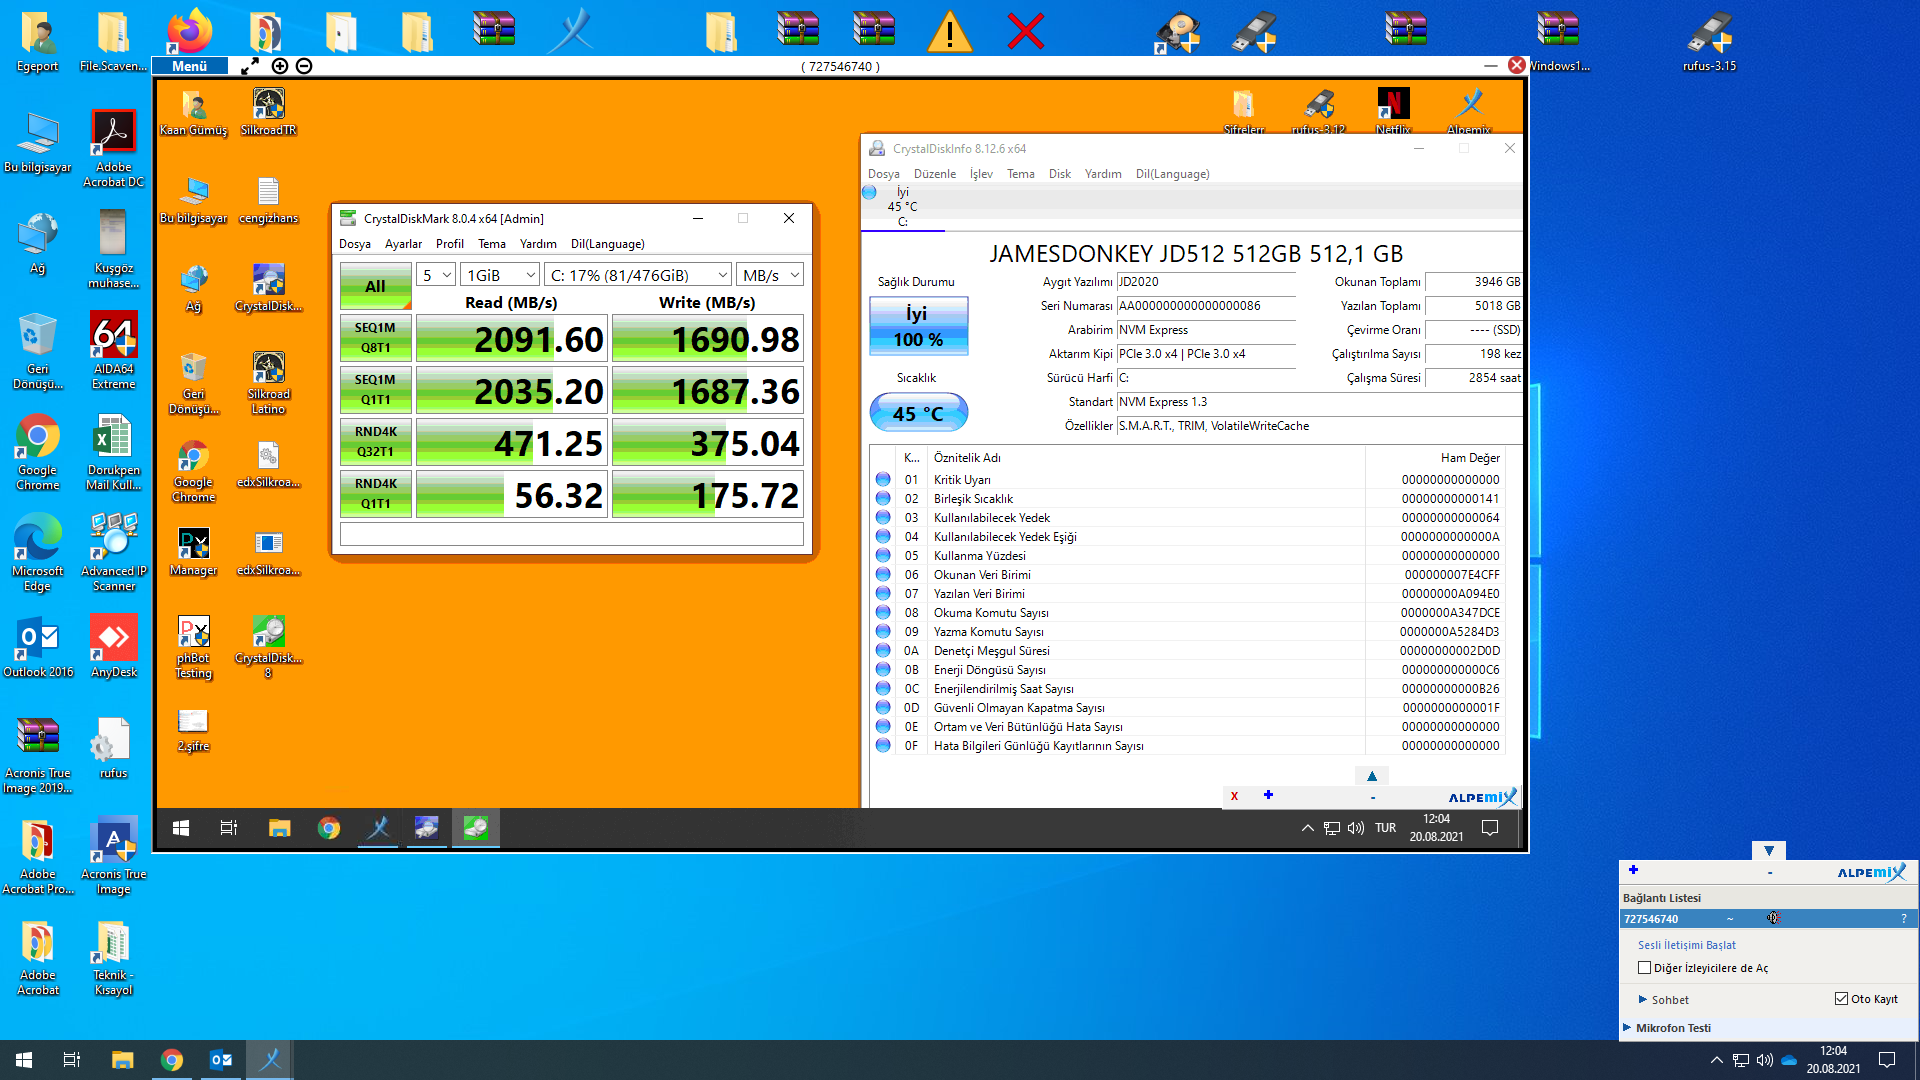Expand remote Alpemix panel with up arrow

[1372, 776]
